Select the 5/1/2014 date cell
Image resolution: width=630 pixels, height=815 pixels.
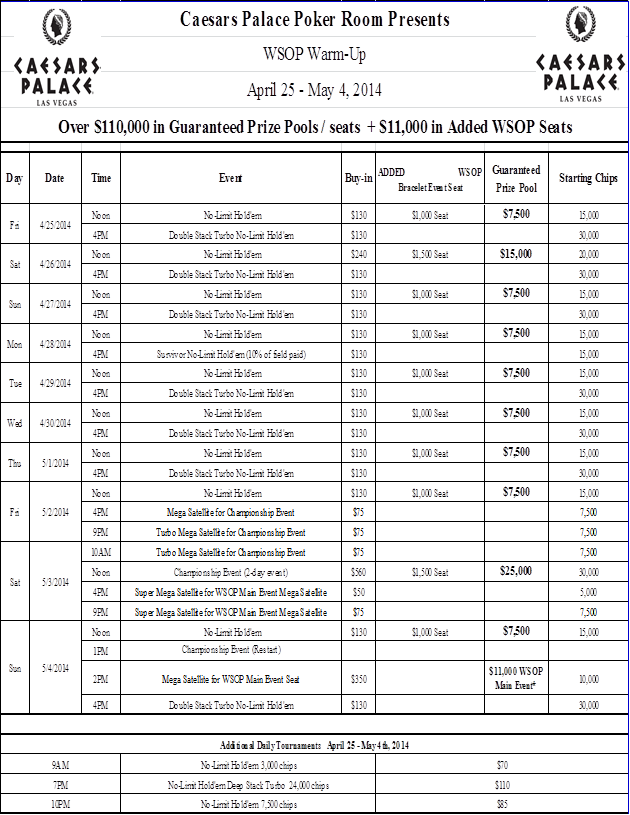pos(55,463)
